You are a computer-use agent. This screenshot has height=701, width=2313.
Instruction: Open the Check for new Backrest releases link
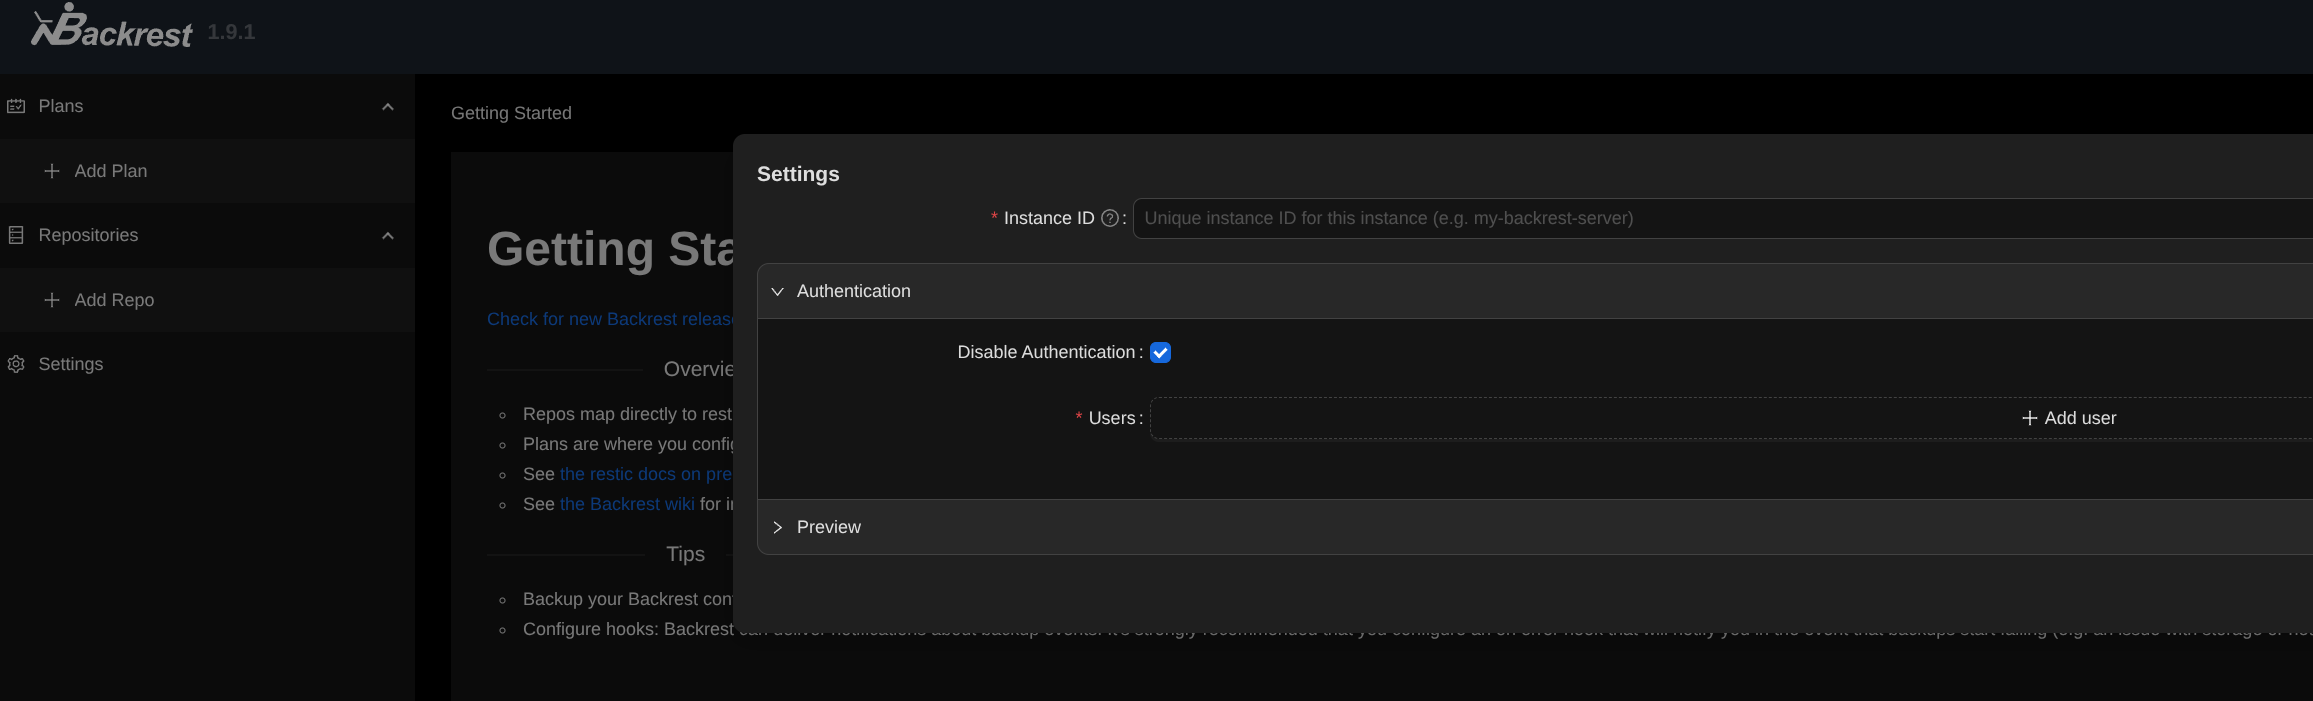pos(609,319)
